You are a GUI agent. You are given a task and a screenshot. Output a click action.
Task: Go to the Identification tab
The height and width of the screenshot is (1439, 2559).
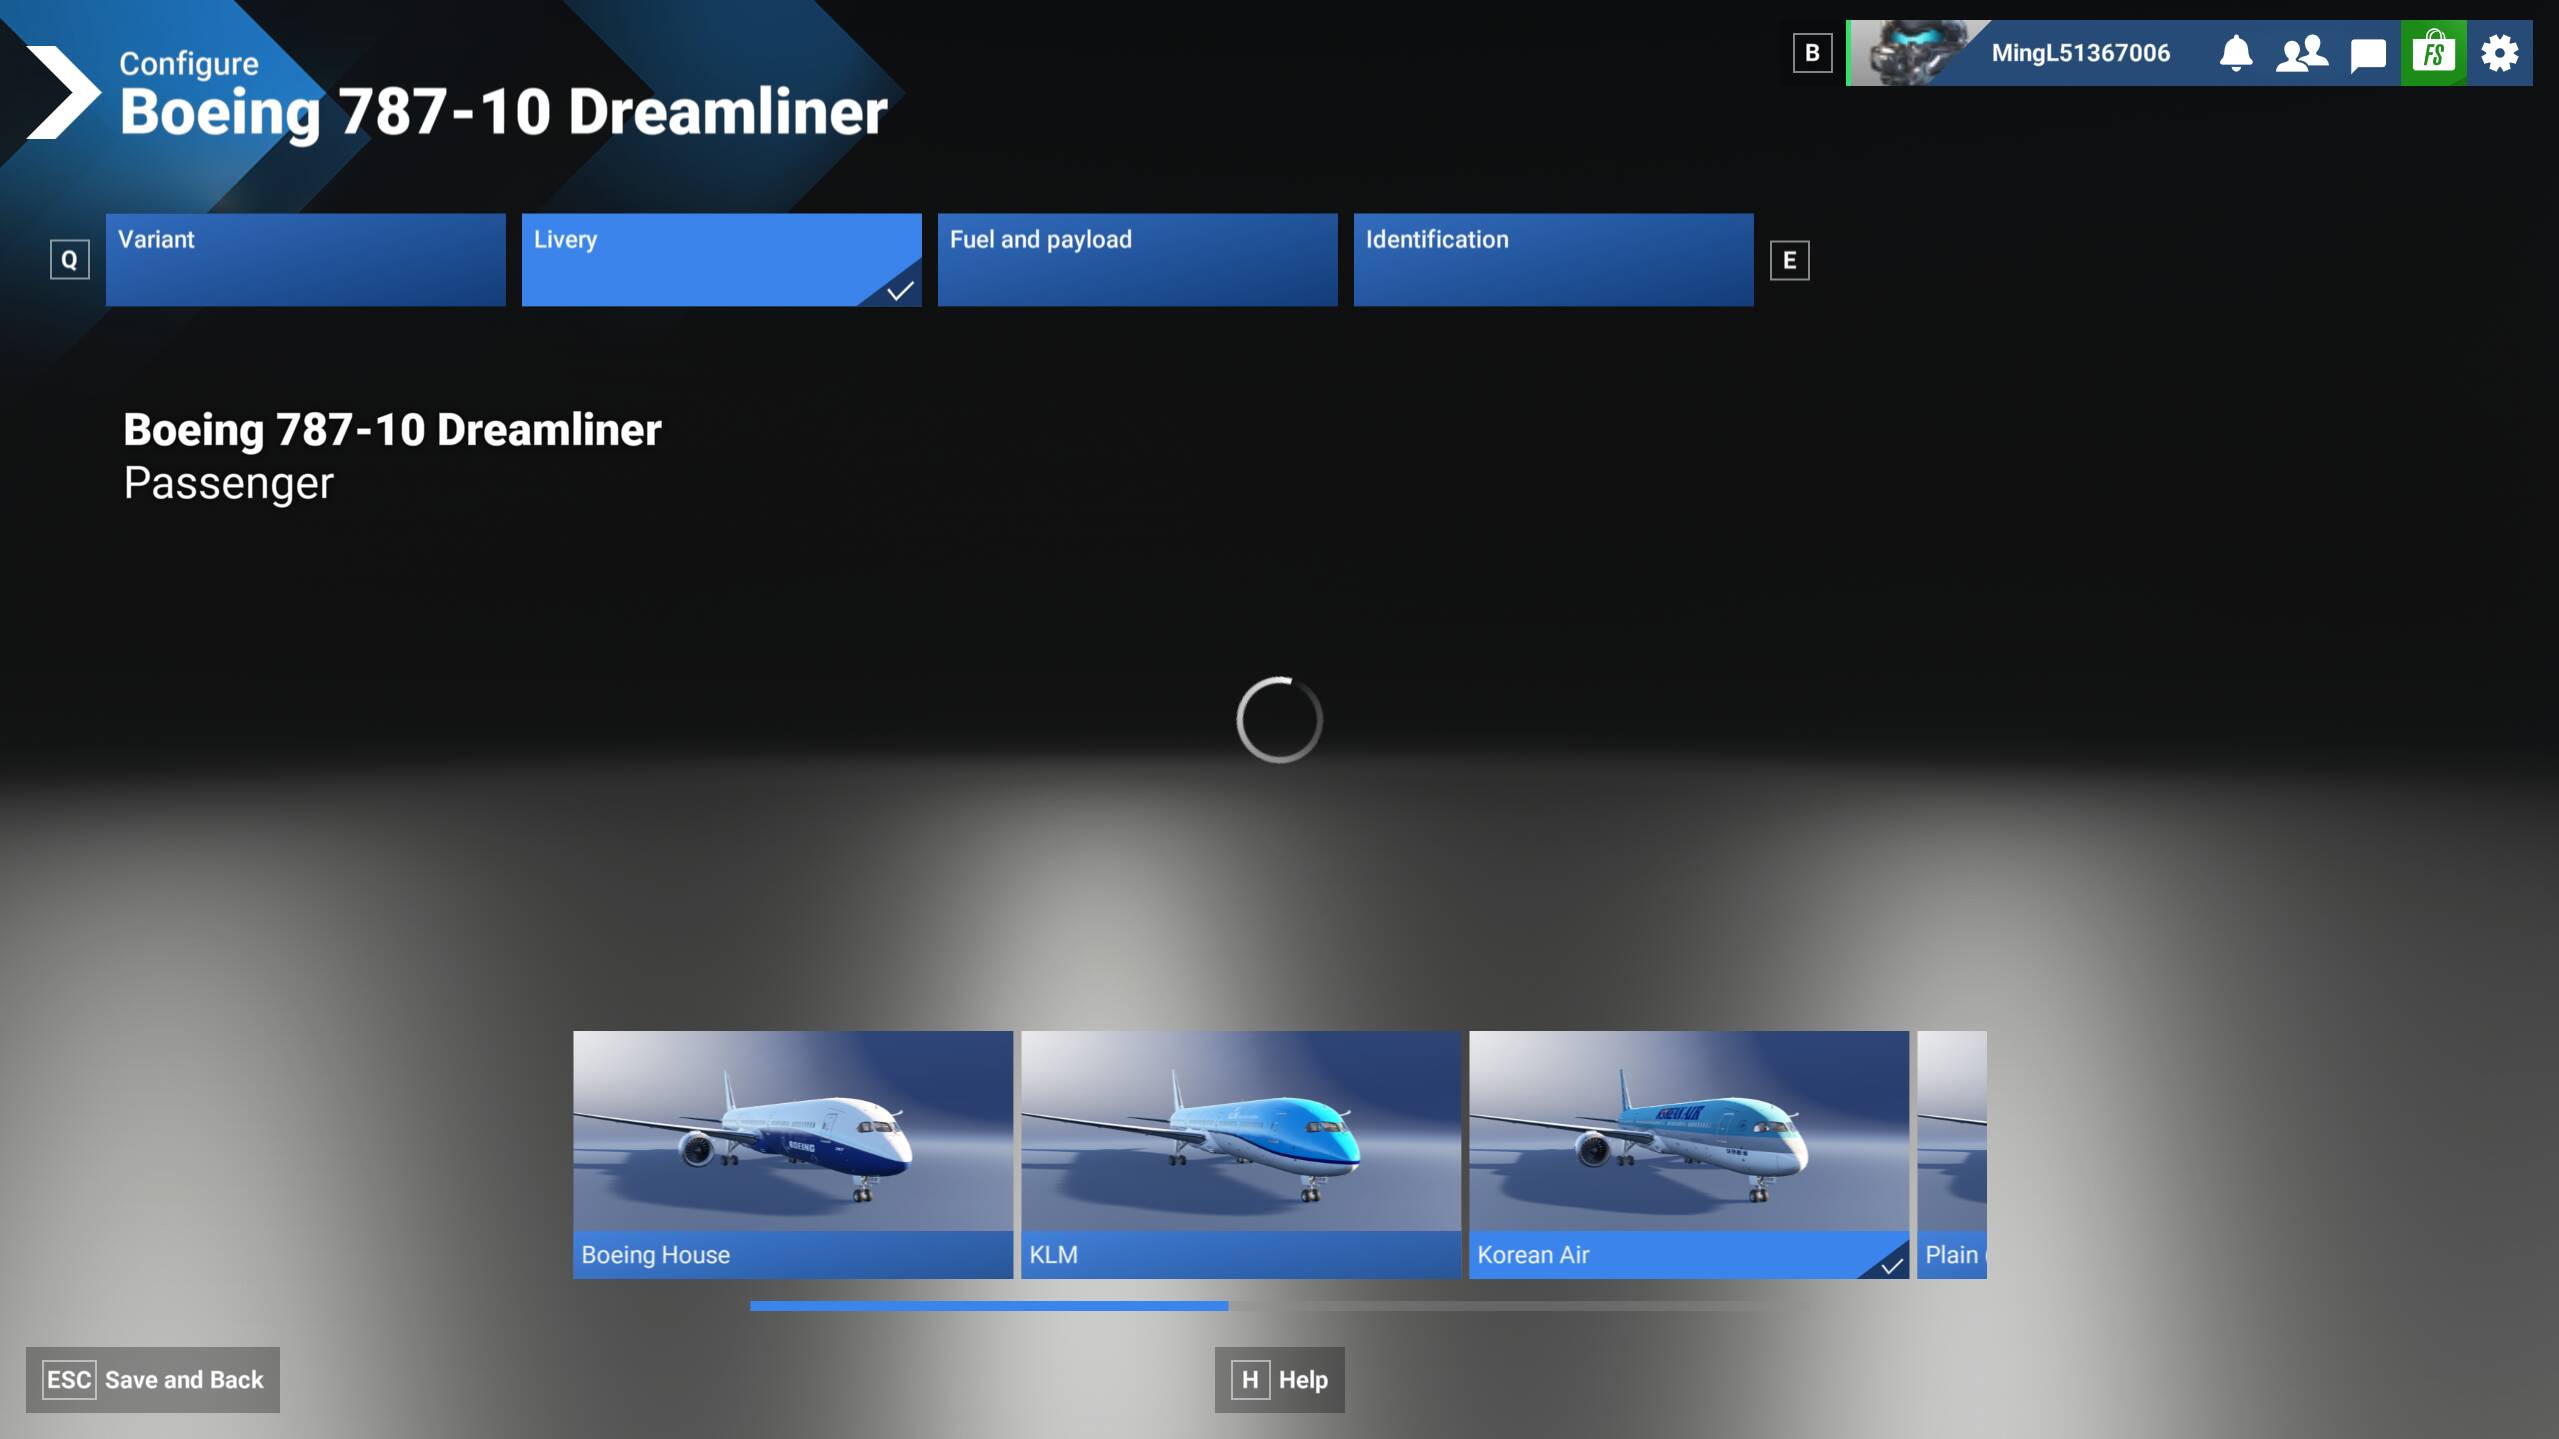[x=1553, y=259]
